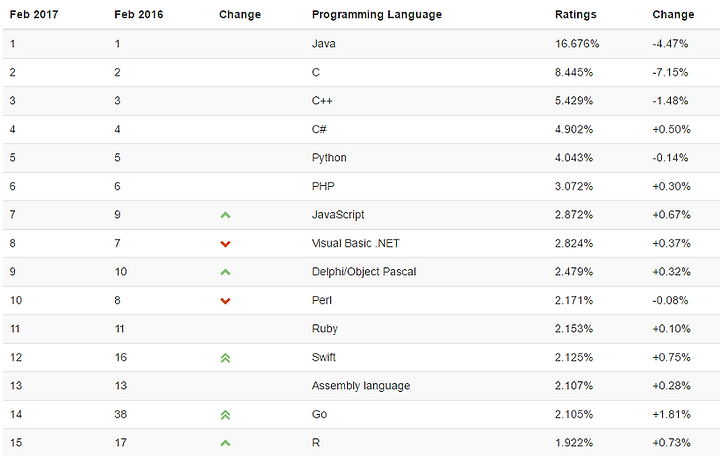Click the -0.08% change value
The image size is (720, 456).
670,300
